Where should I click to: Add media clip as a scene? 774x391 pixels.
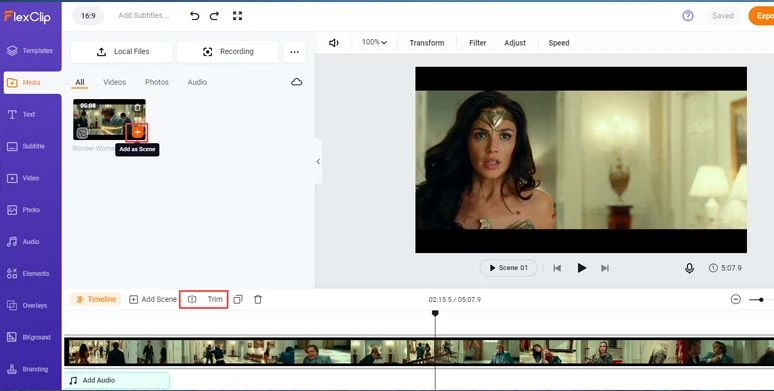coord(137,132)
